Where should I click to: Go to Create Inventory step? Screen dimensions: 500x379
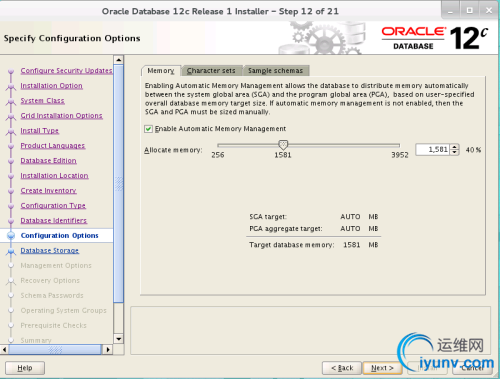pos(48,191)
